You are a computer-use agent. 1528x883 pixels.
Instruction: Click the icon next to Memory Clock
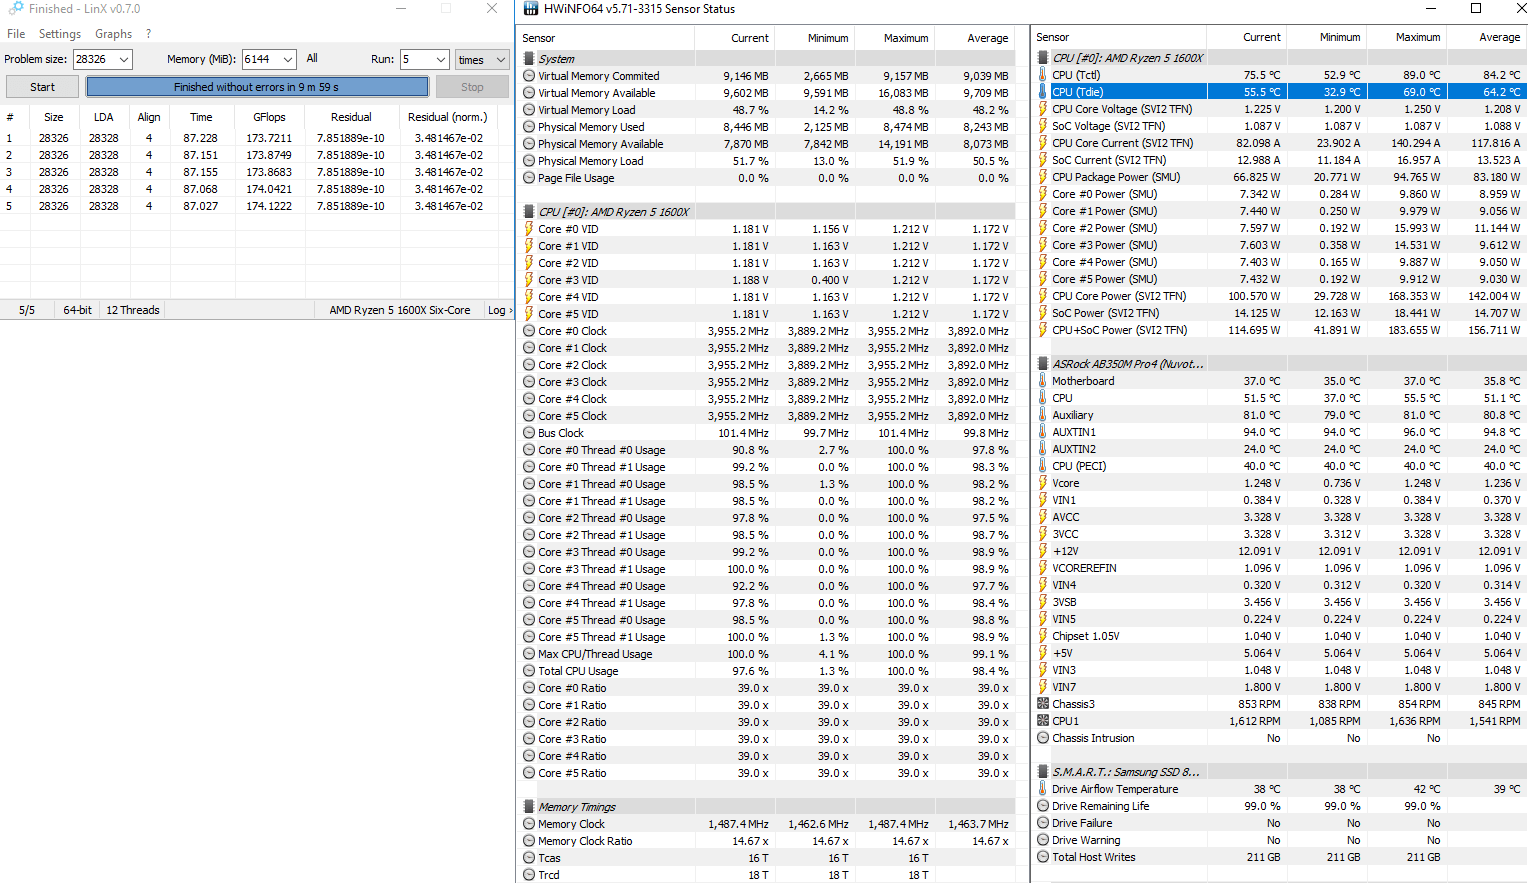pyautogui.click(x=529, y=824)
